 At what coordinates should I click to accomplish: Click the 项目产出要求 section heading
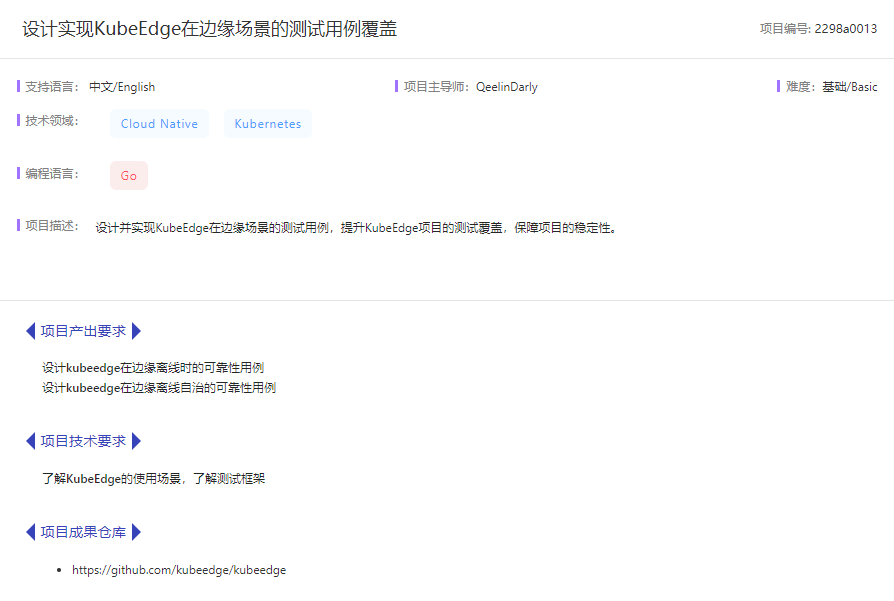click(83, 331)
